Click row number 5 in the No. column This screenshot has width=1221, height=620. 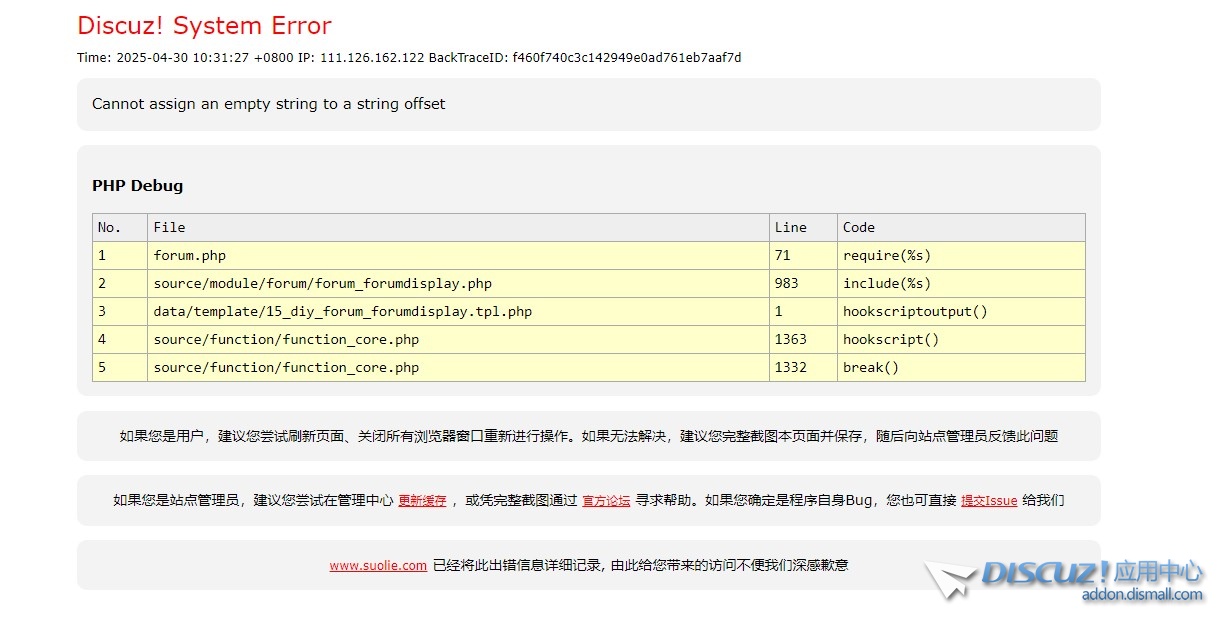click(x=120, y=367)
